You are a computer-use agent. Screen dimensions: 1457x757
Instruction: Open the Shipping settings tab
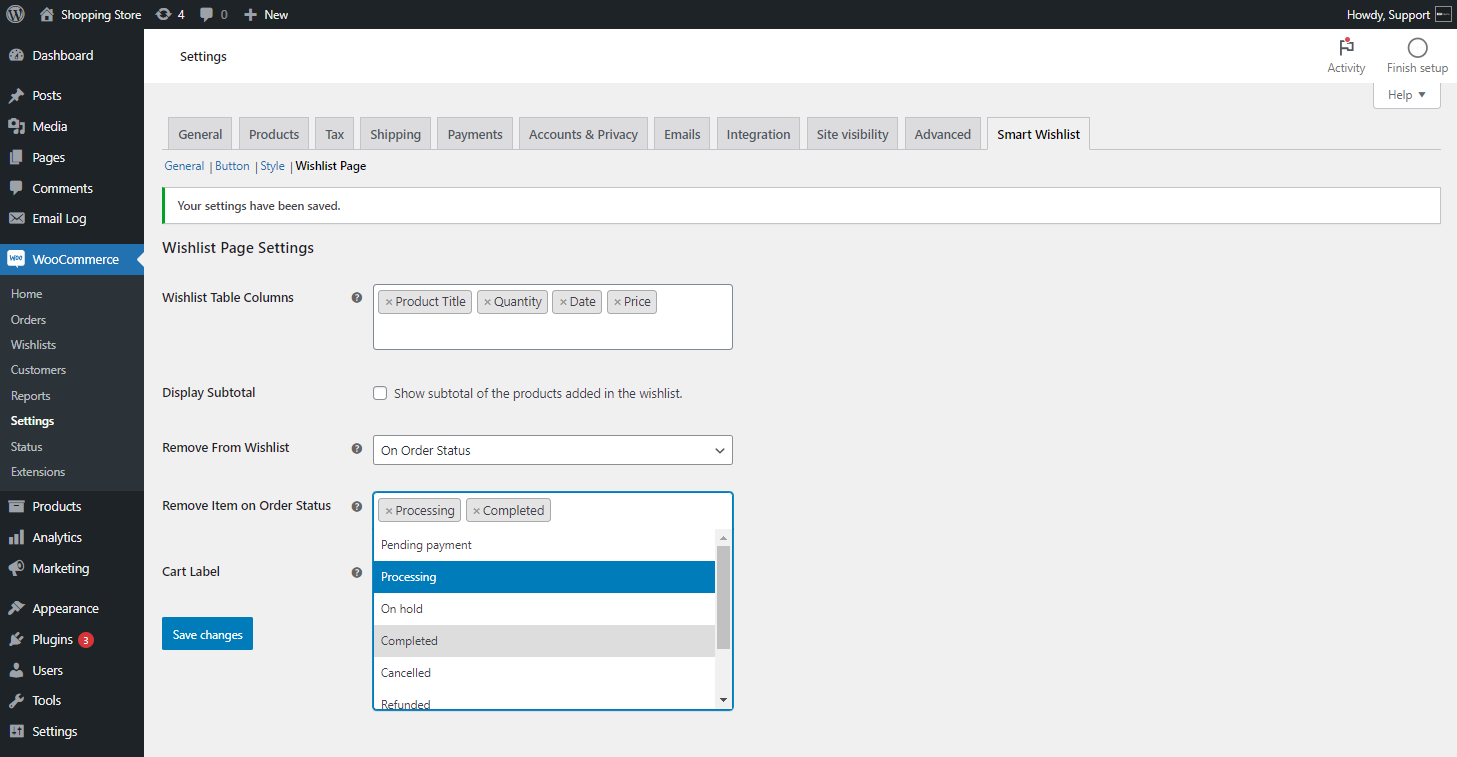(x=396, y=134)
